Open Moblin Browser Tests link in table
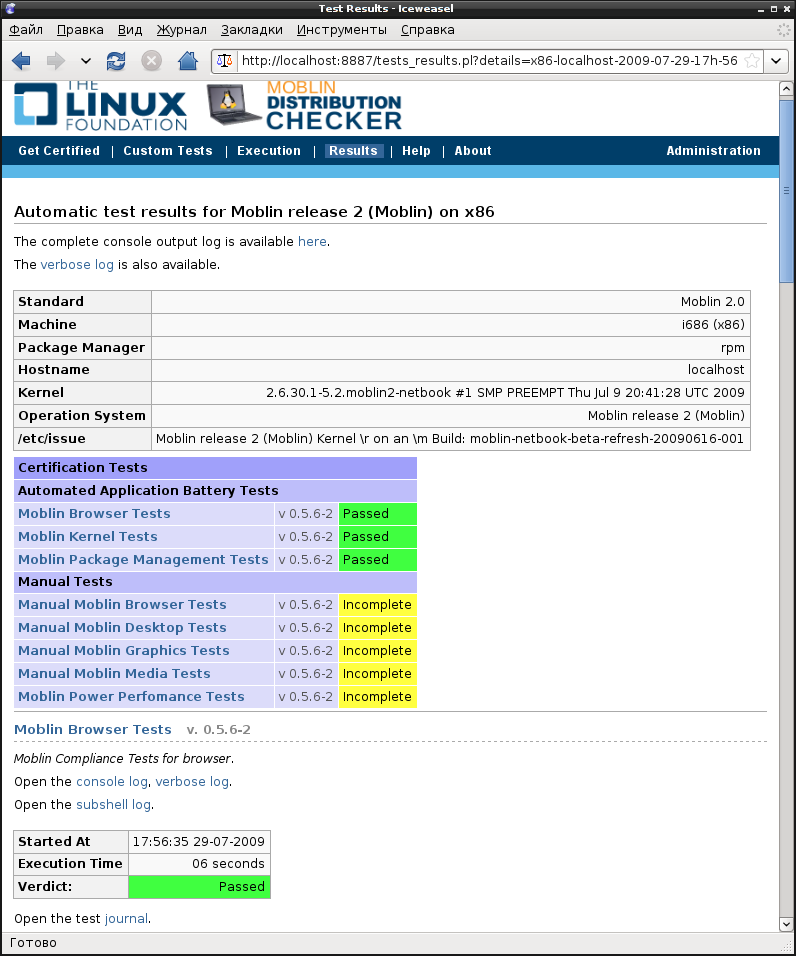Screen dimensions: 796x956 94,513
